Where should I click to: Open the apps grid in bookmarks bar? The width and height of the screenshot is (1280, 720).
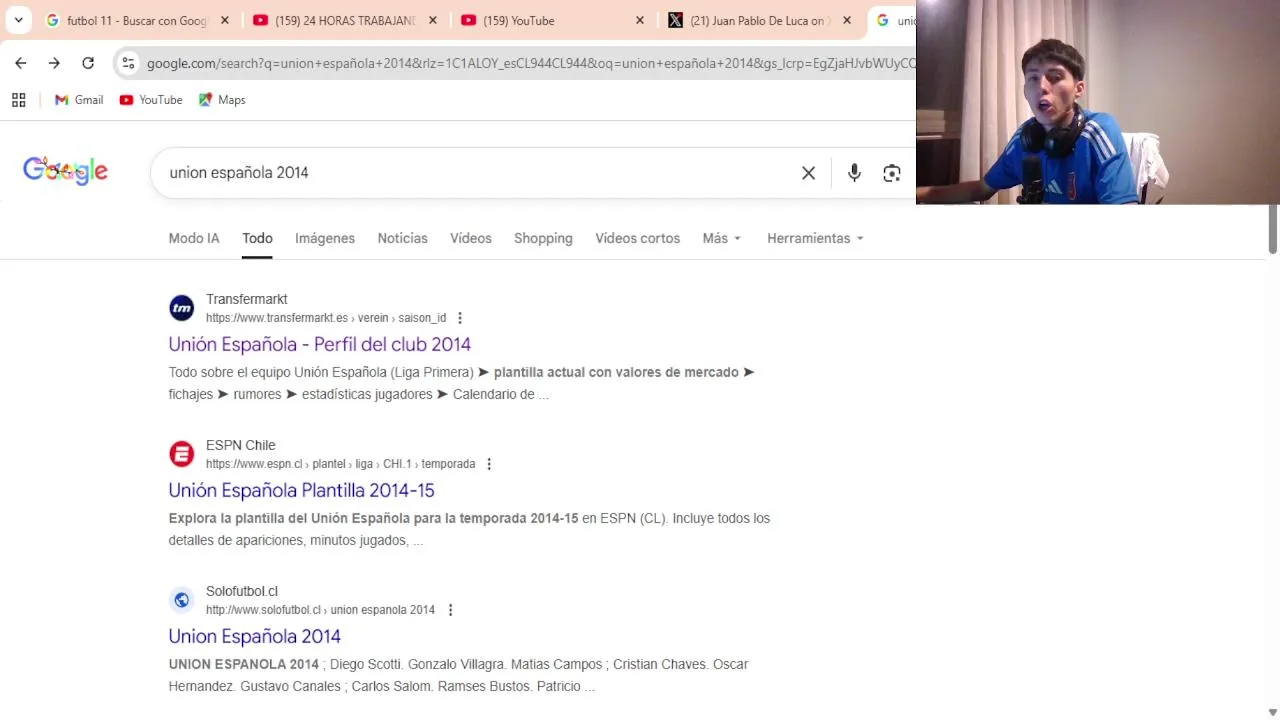pos(18,100)
